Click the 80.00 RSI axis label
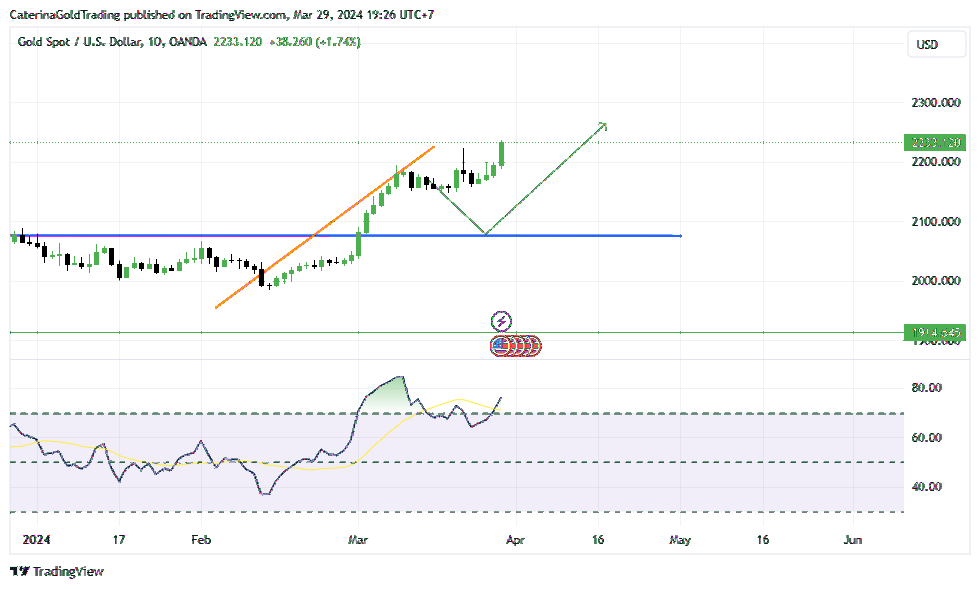This screenshot has width=980, height=589. point(926,388)
